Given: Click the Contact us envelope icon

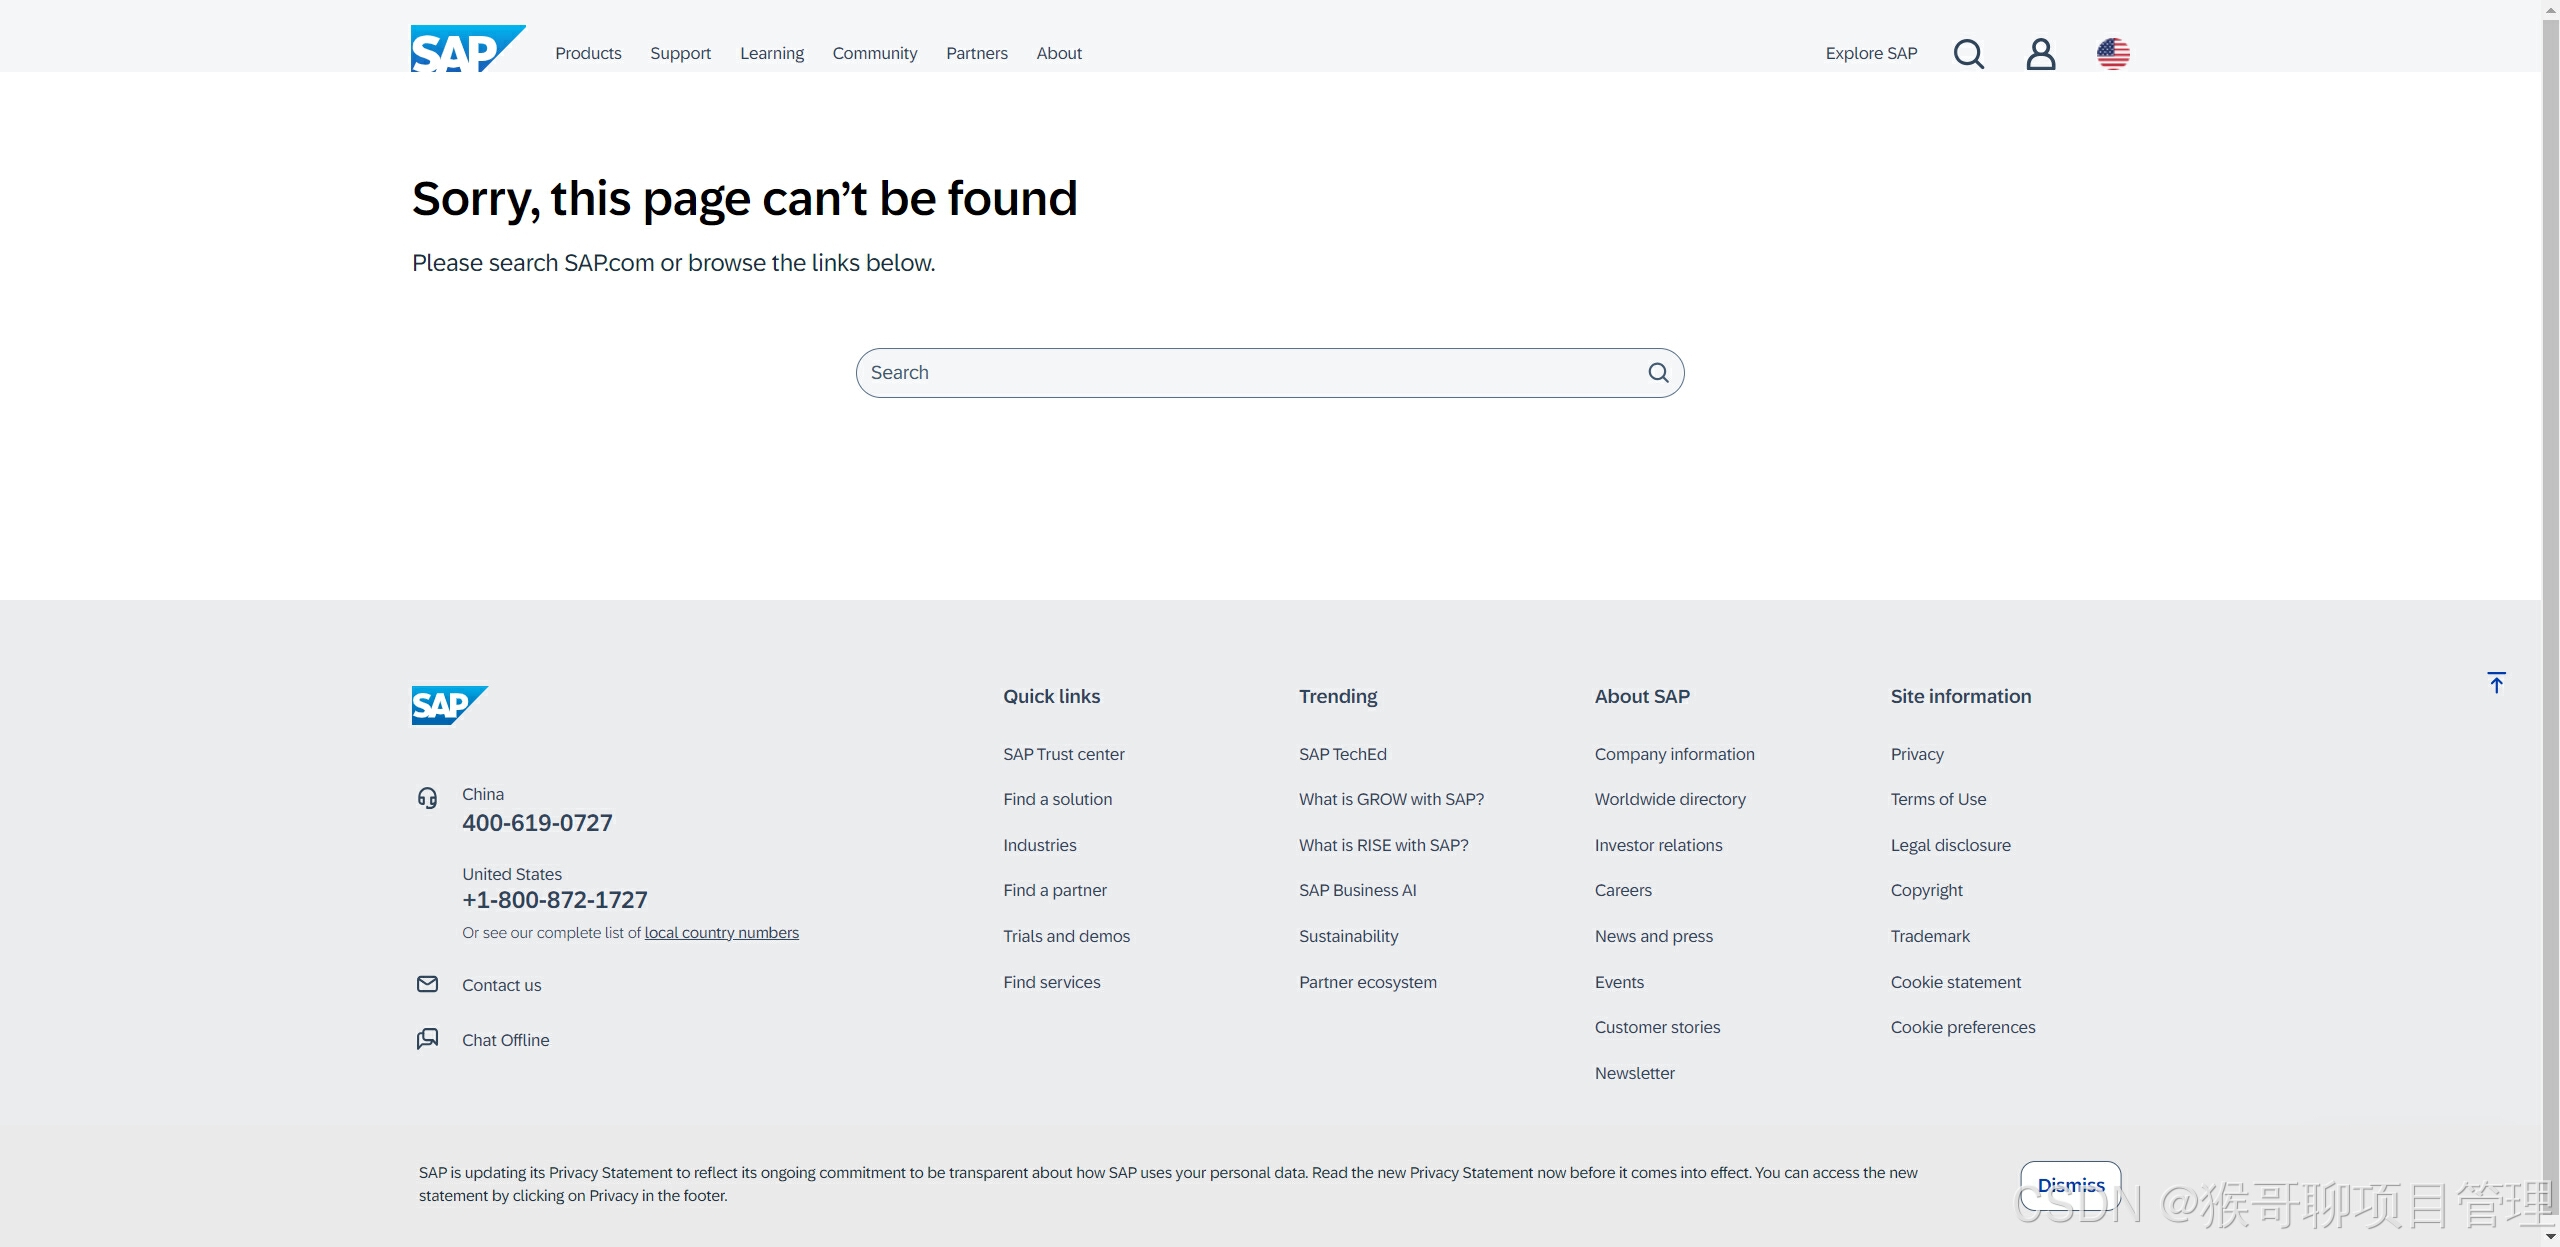Looking at the screenshot, I should point(427,984).
